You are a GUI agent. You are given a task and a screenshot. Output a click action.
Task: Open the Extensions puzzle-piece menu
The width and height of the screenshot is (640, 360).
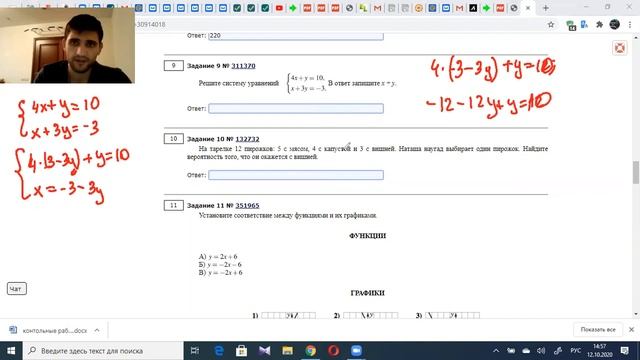tap(599, 24)
